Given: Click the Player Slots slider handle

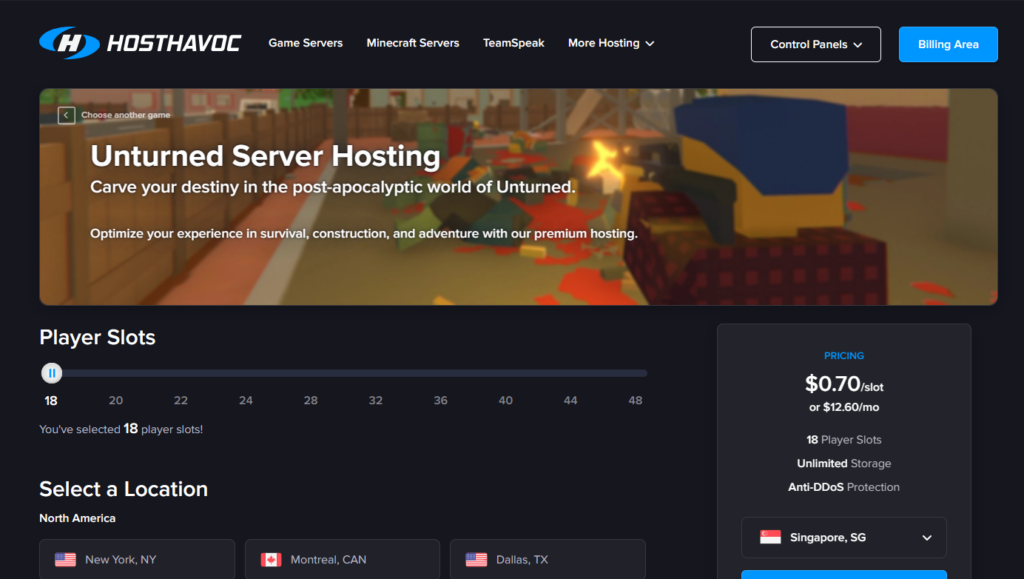Looking at the screenshot, I should coord(52,373).
